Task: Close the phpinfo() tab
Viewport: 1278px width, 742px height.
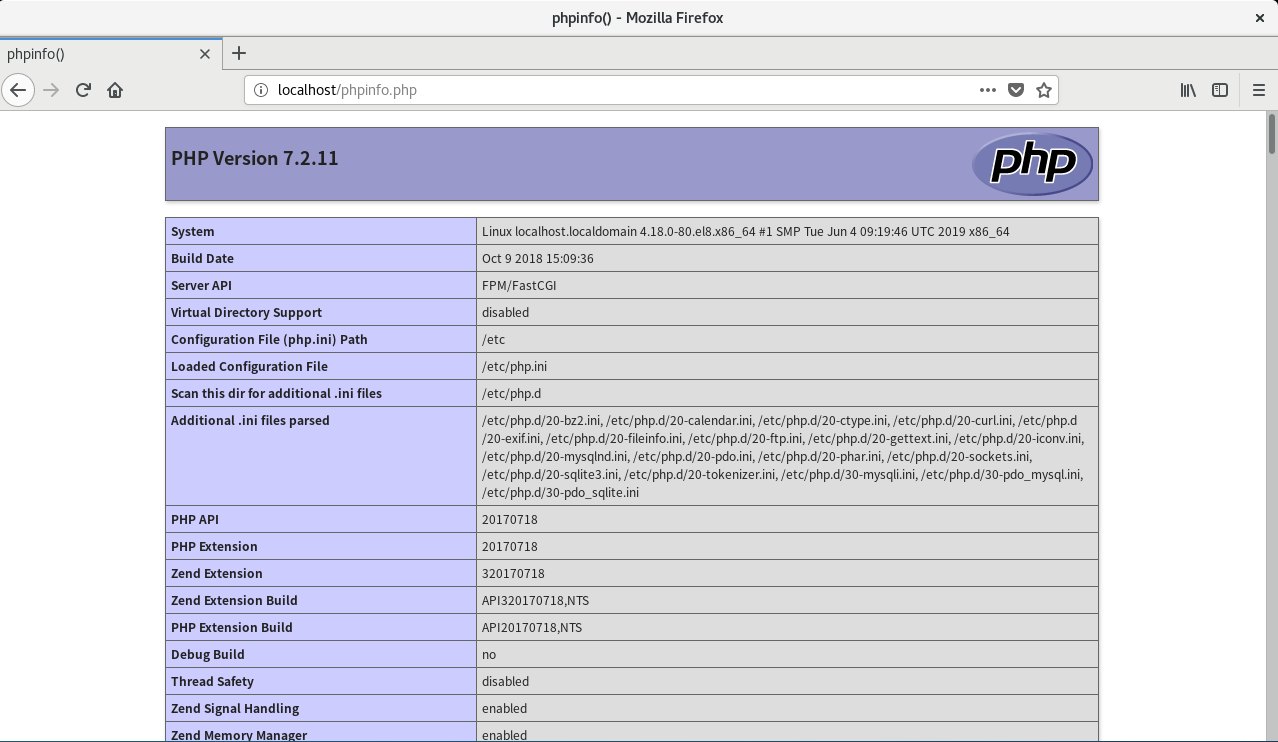Action: tap(205, 54)
